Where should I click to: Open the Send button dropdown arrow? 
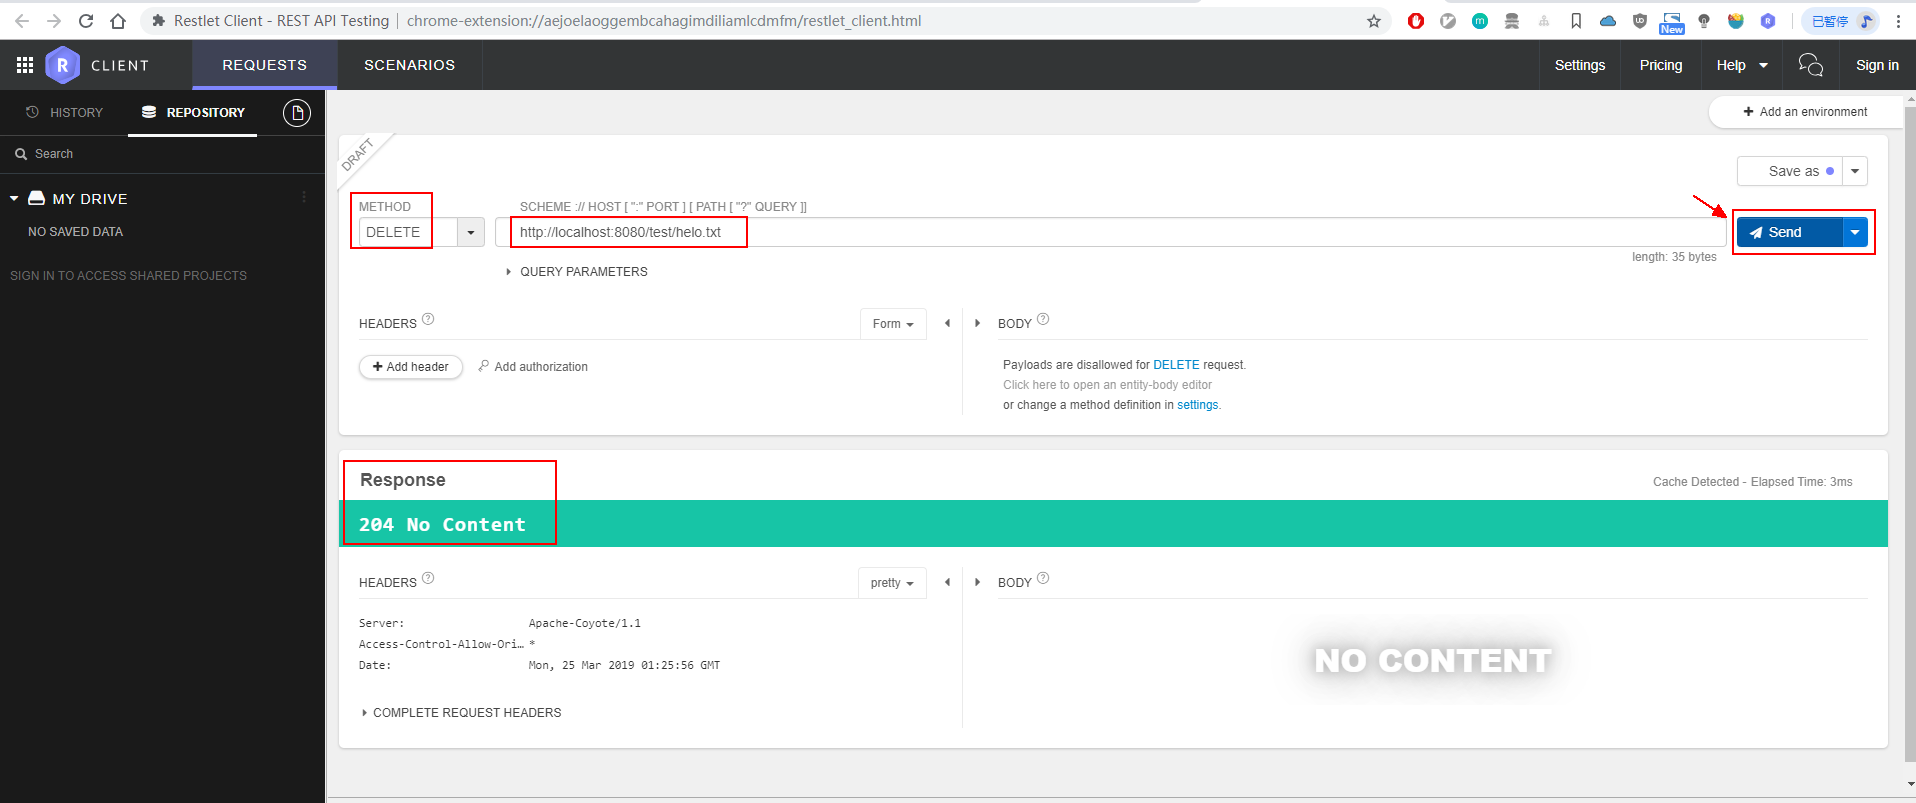(1855, 232)
